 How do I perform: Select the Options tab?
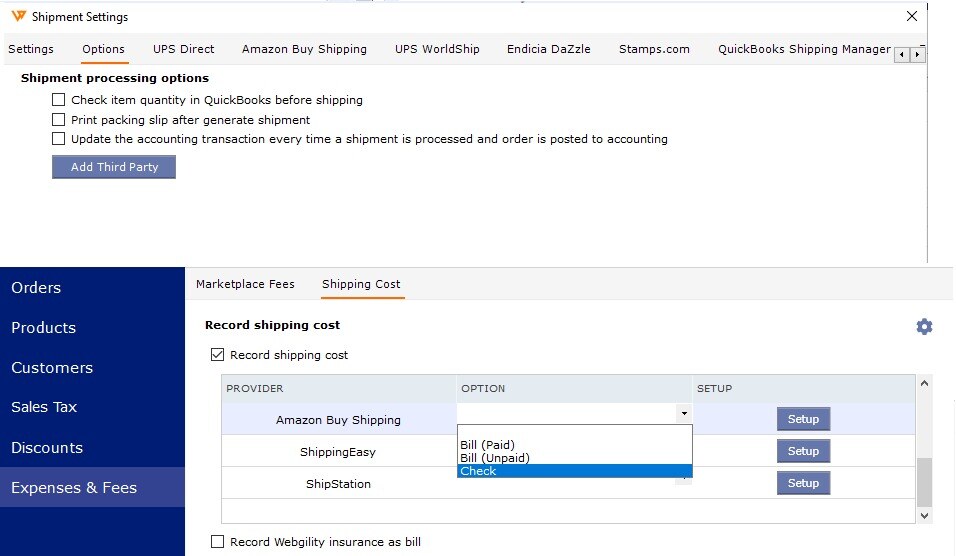coord(103,49)
